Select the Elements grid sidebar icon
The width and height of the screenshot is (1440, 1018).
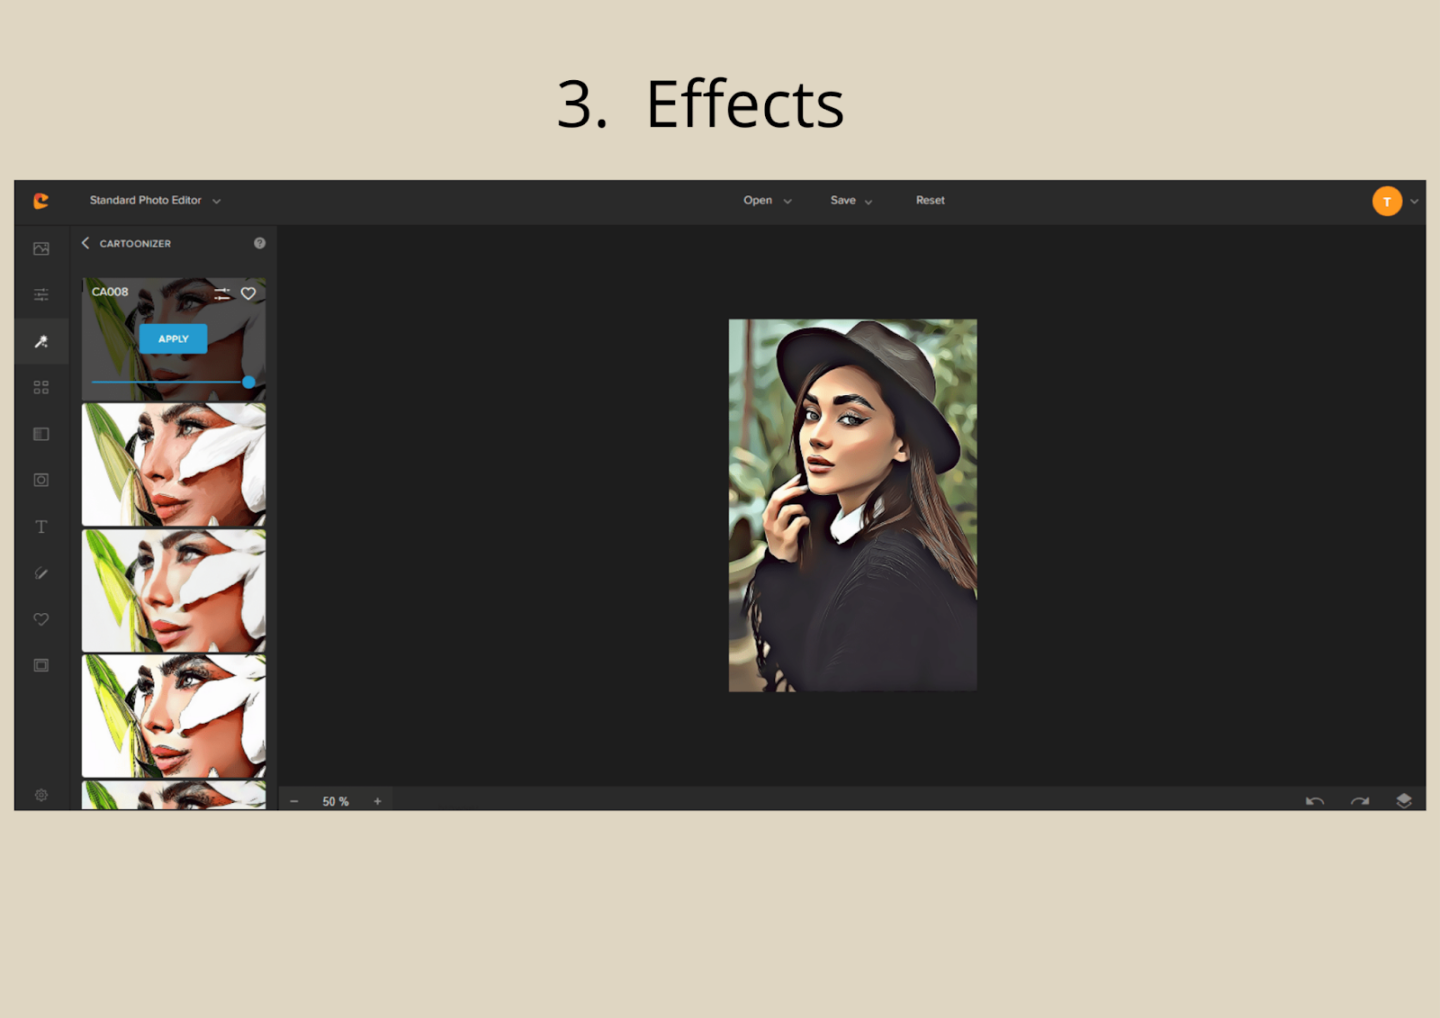(41, 387)
